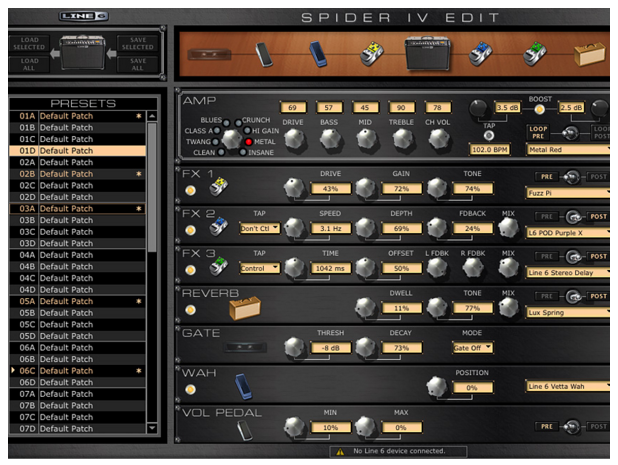Click the reverb box icon in signal chain
The width and height of the screenshot is (618, 465).
coord(589,54)
